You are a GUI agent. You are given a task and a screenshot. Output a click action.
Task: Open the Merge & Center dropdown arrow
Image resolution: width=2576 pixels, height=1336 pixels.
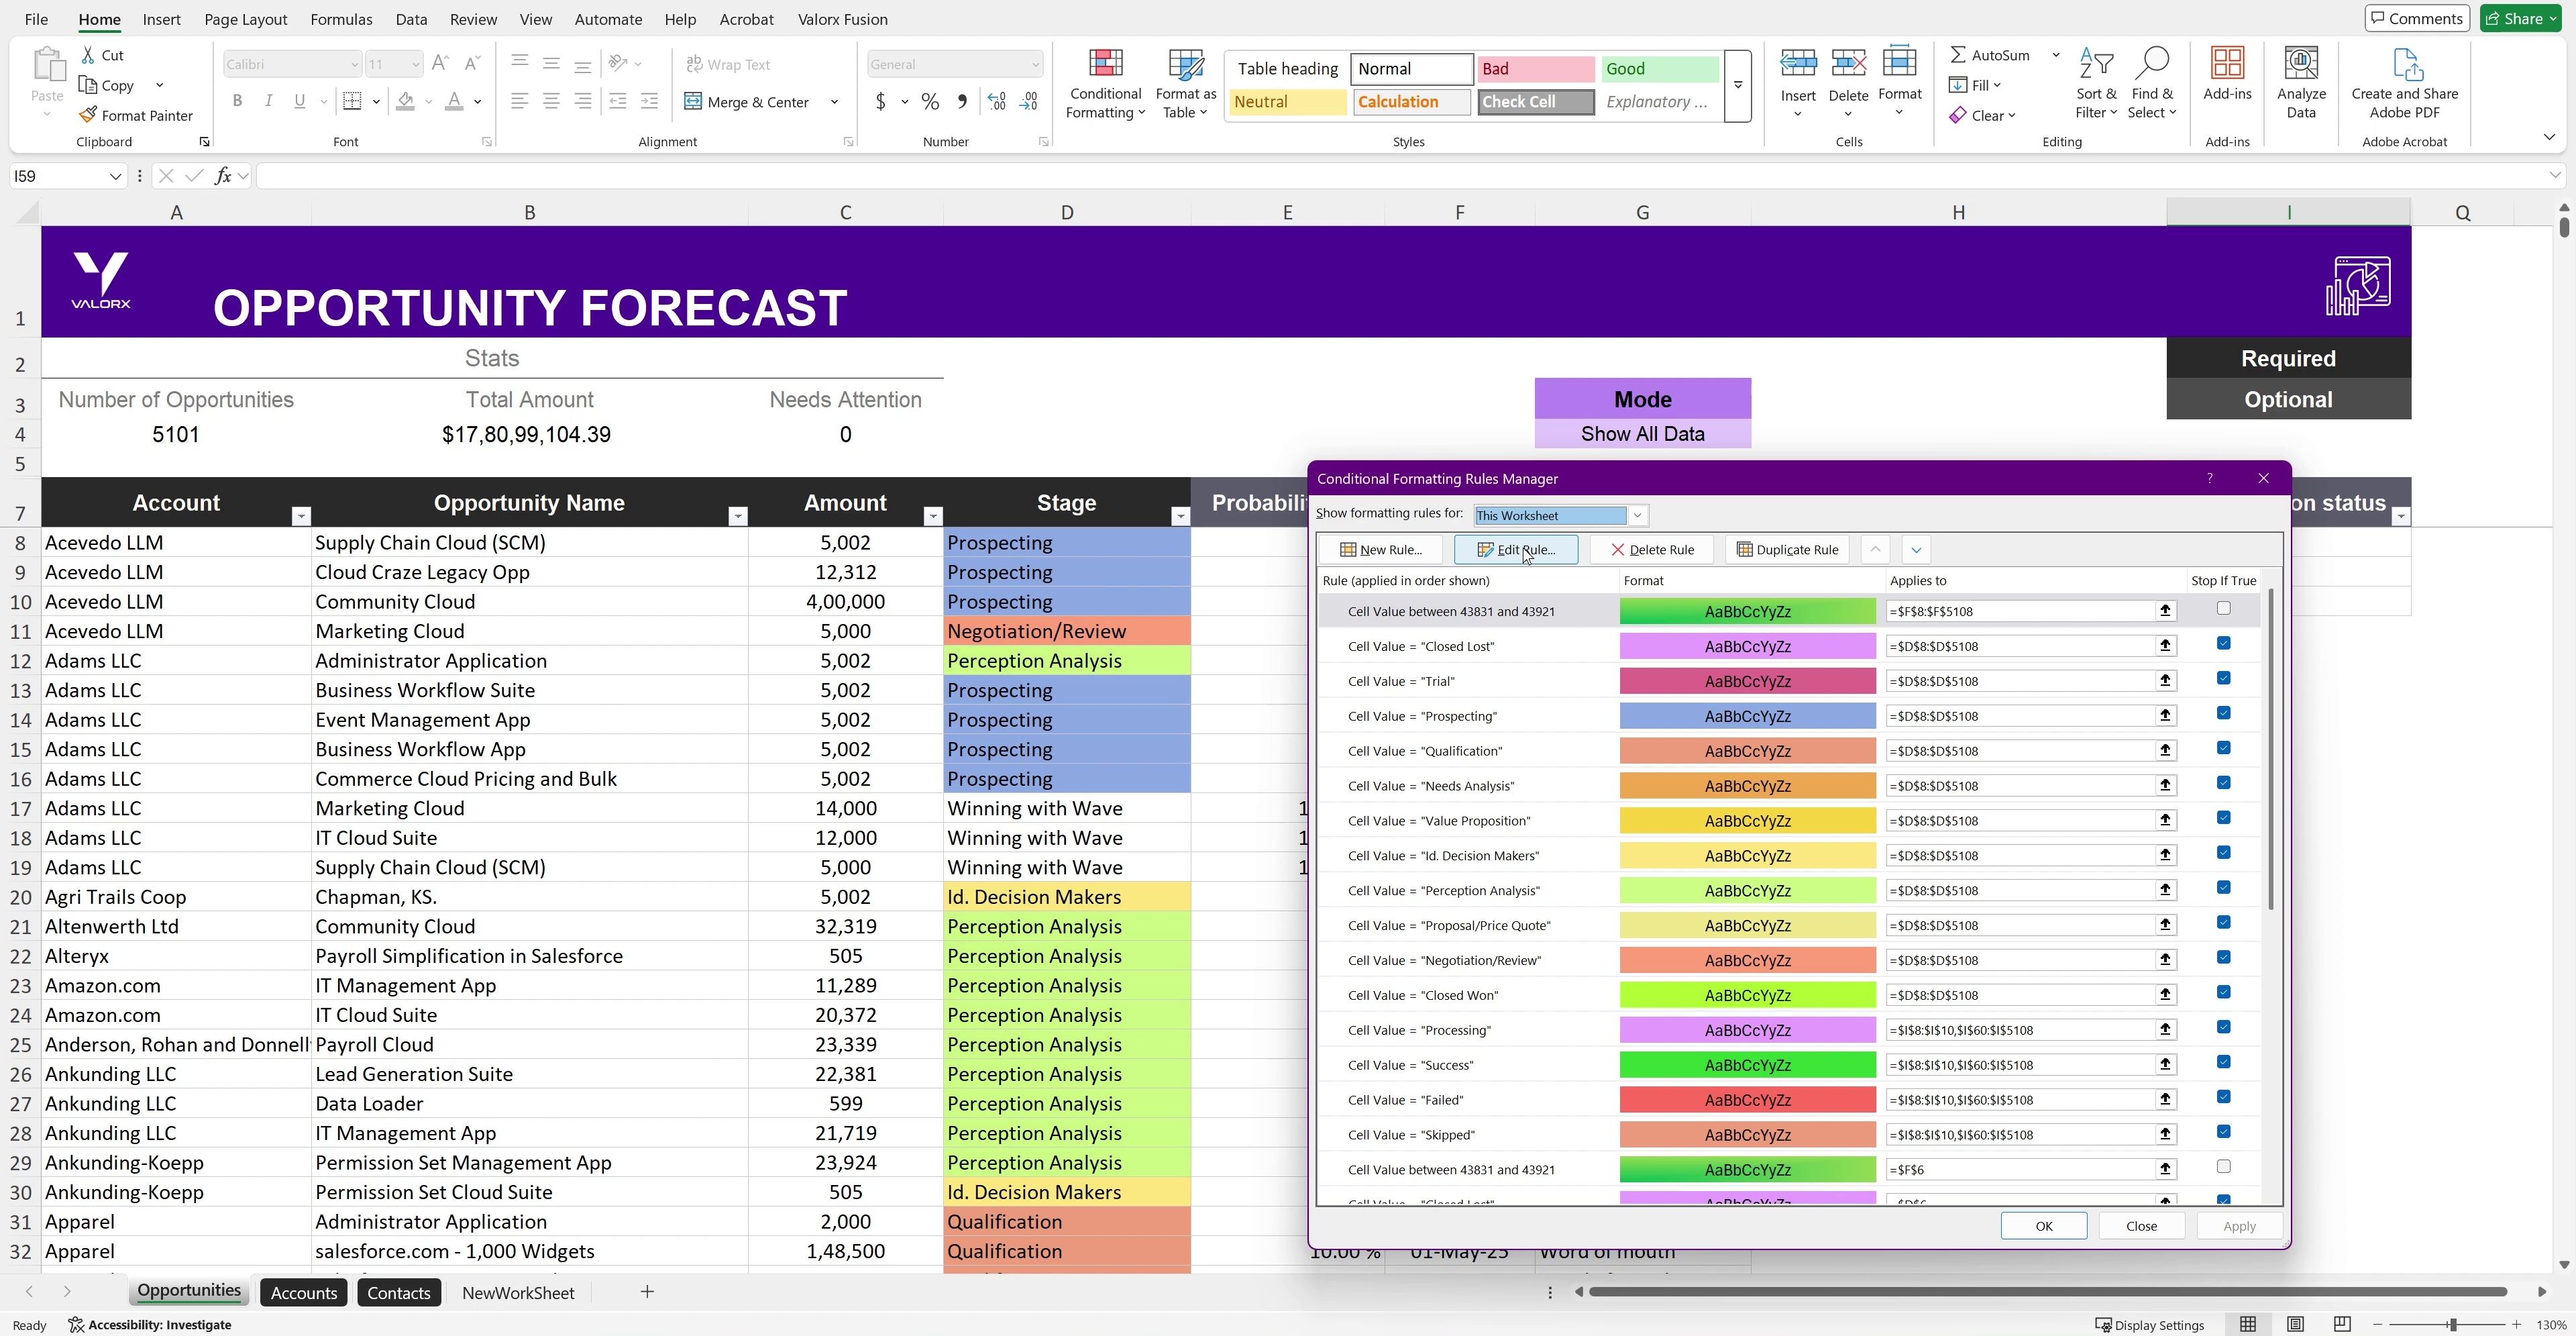click(834, 101)
